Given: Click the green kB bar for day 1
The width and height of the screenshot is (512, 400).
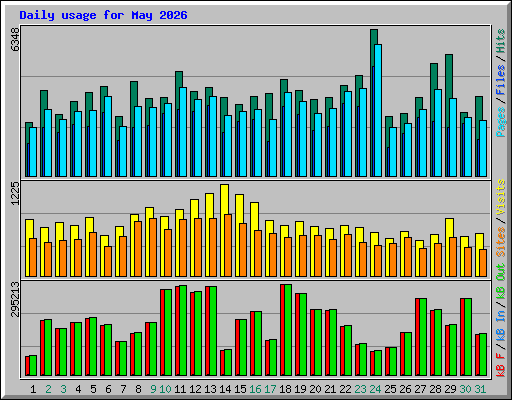Looking at the screenshot, I should 33,366.
